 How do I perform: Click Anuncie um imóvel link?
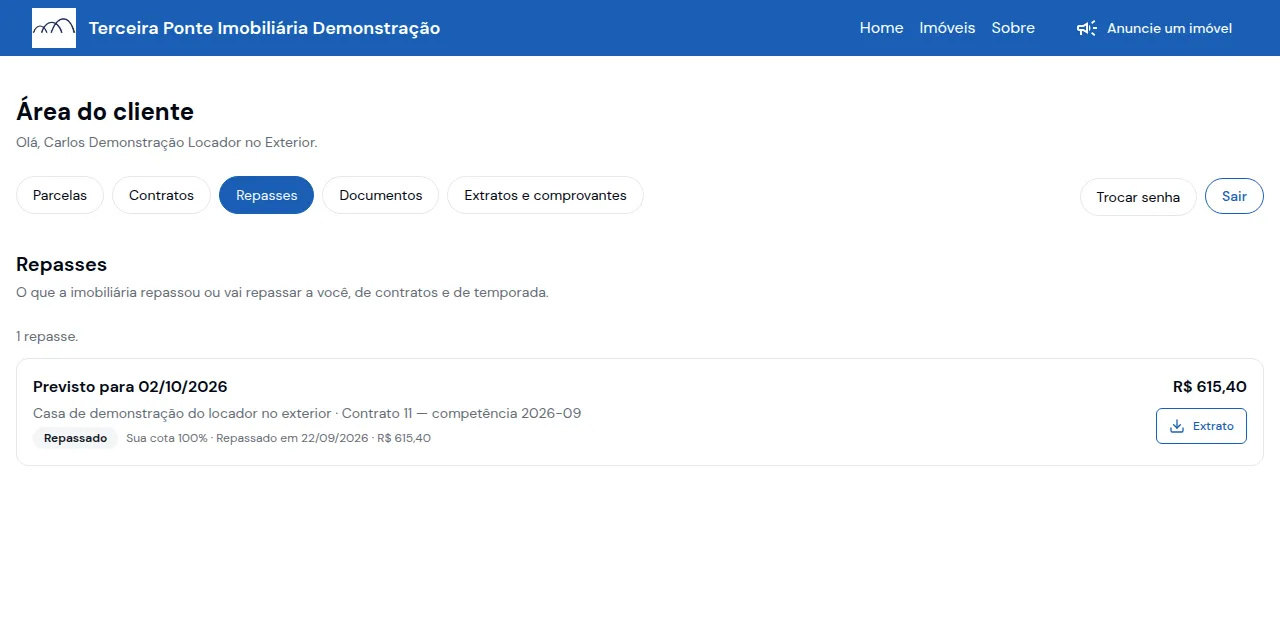click(1154, 28)
